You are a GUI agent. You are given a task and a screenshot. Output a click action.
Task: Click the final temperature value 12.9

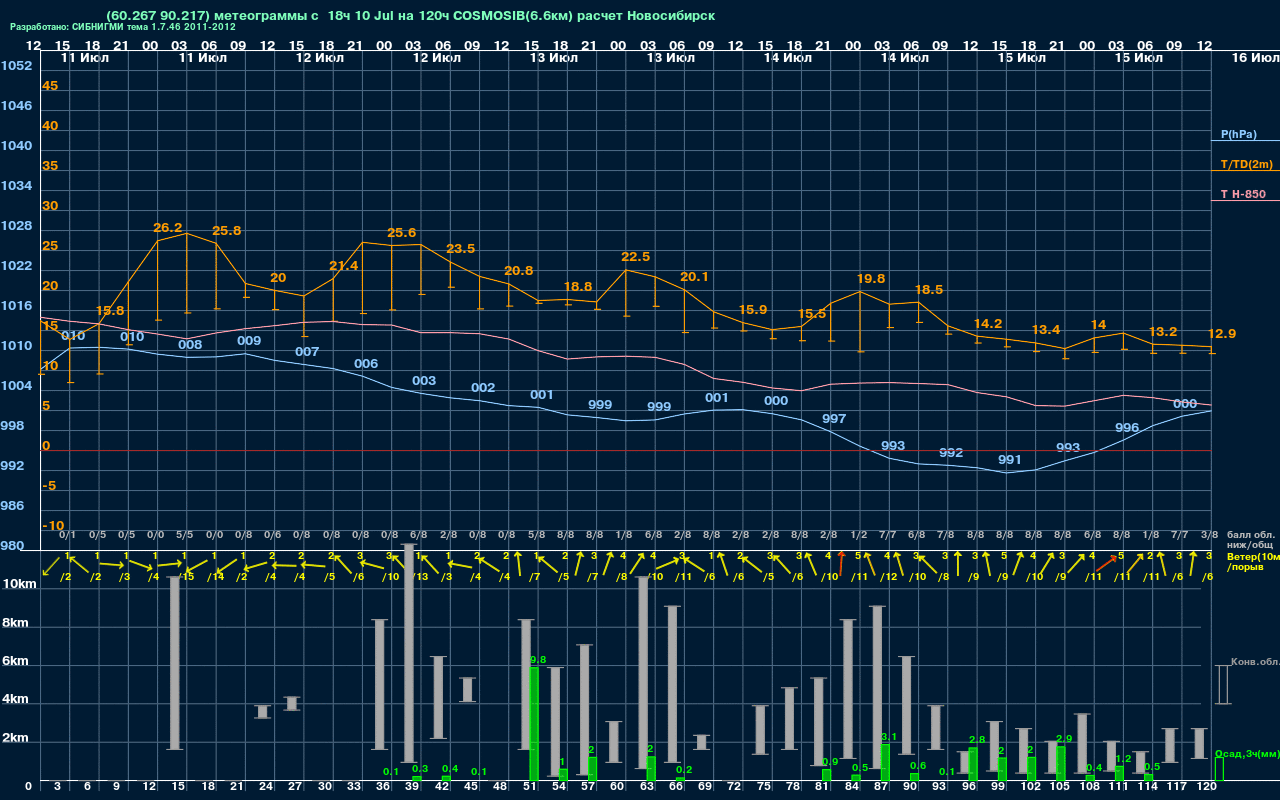pos(1222,333)
